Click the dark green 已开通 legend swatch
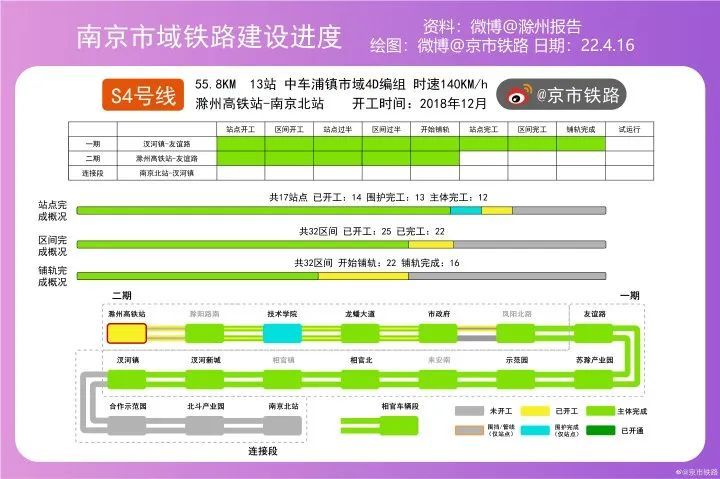Screen dimensions: 720x479 [600, 430]
